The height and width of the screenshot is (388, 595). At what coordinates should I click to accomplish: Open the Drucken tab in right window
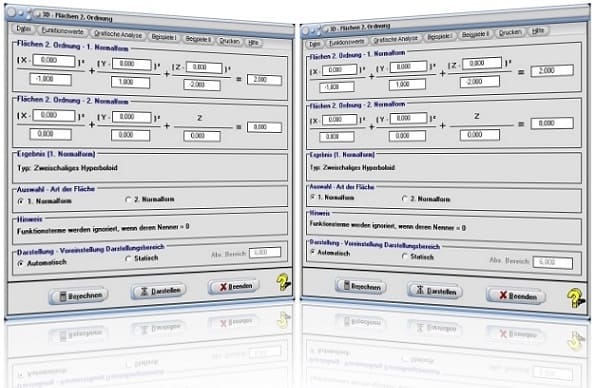point(510,33)
